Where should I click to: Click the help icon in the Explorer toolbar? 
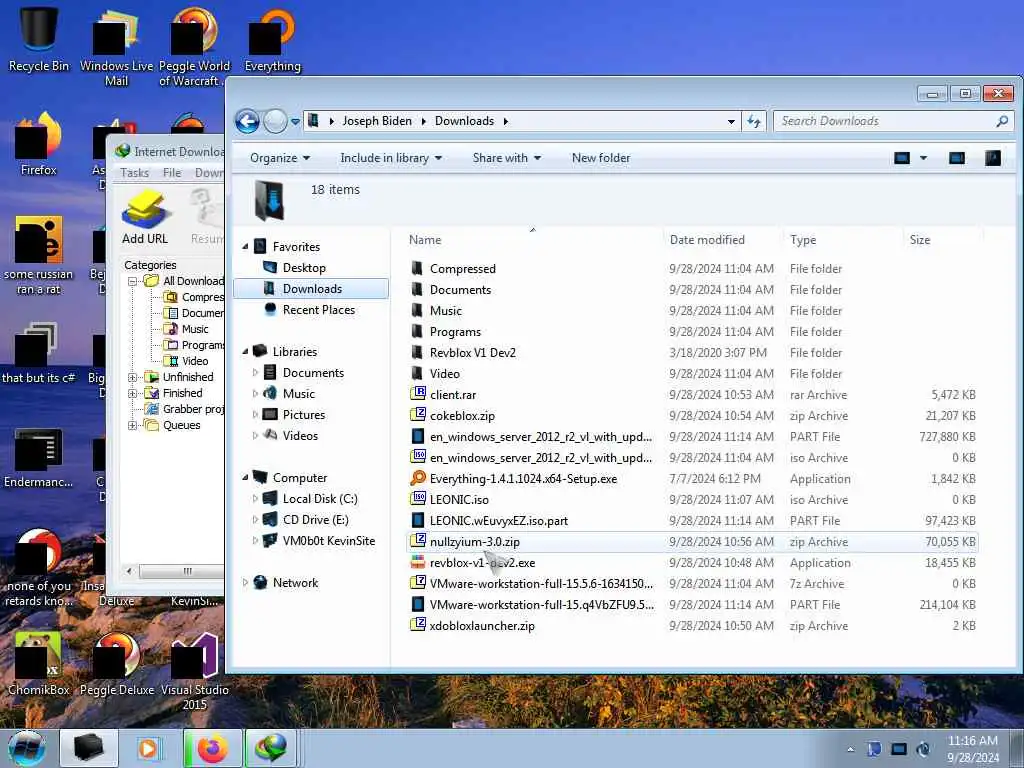coord(993,158)
